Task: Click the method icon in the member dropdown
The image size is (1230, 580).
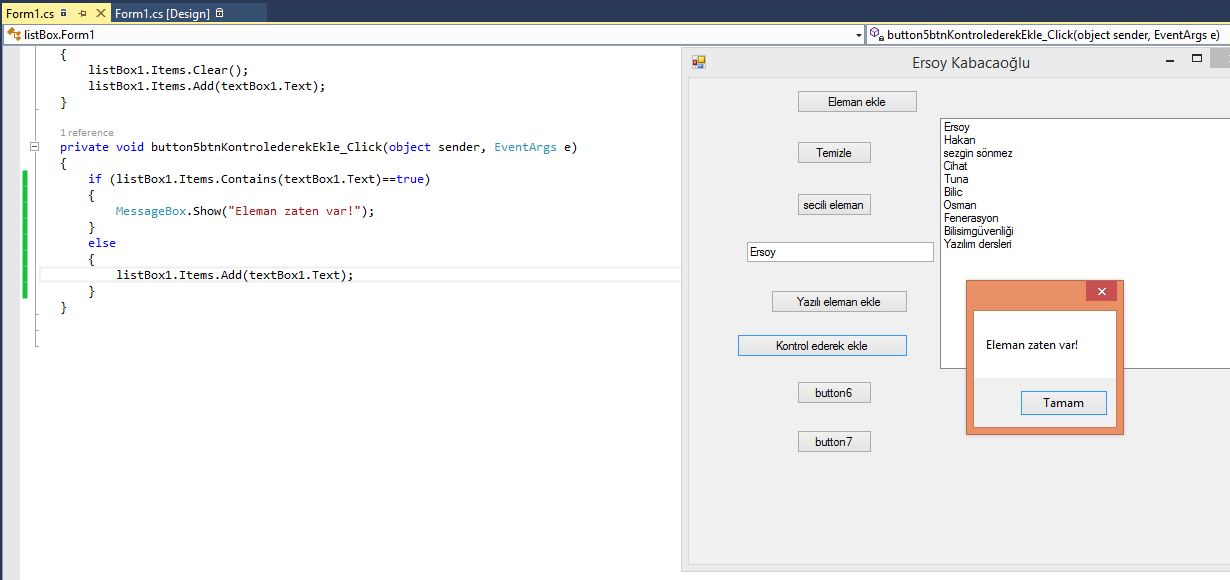Action: 876,35
